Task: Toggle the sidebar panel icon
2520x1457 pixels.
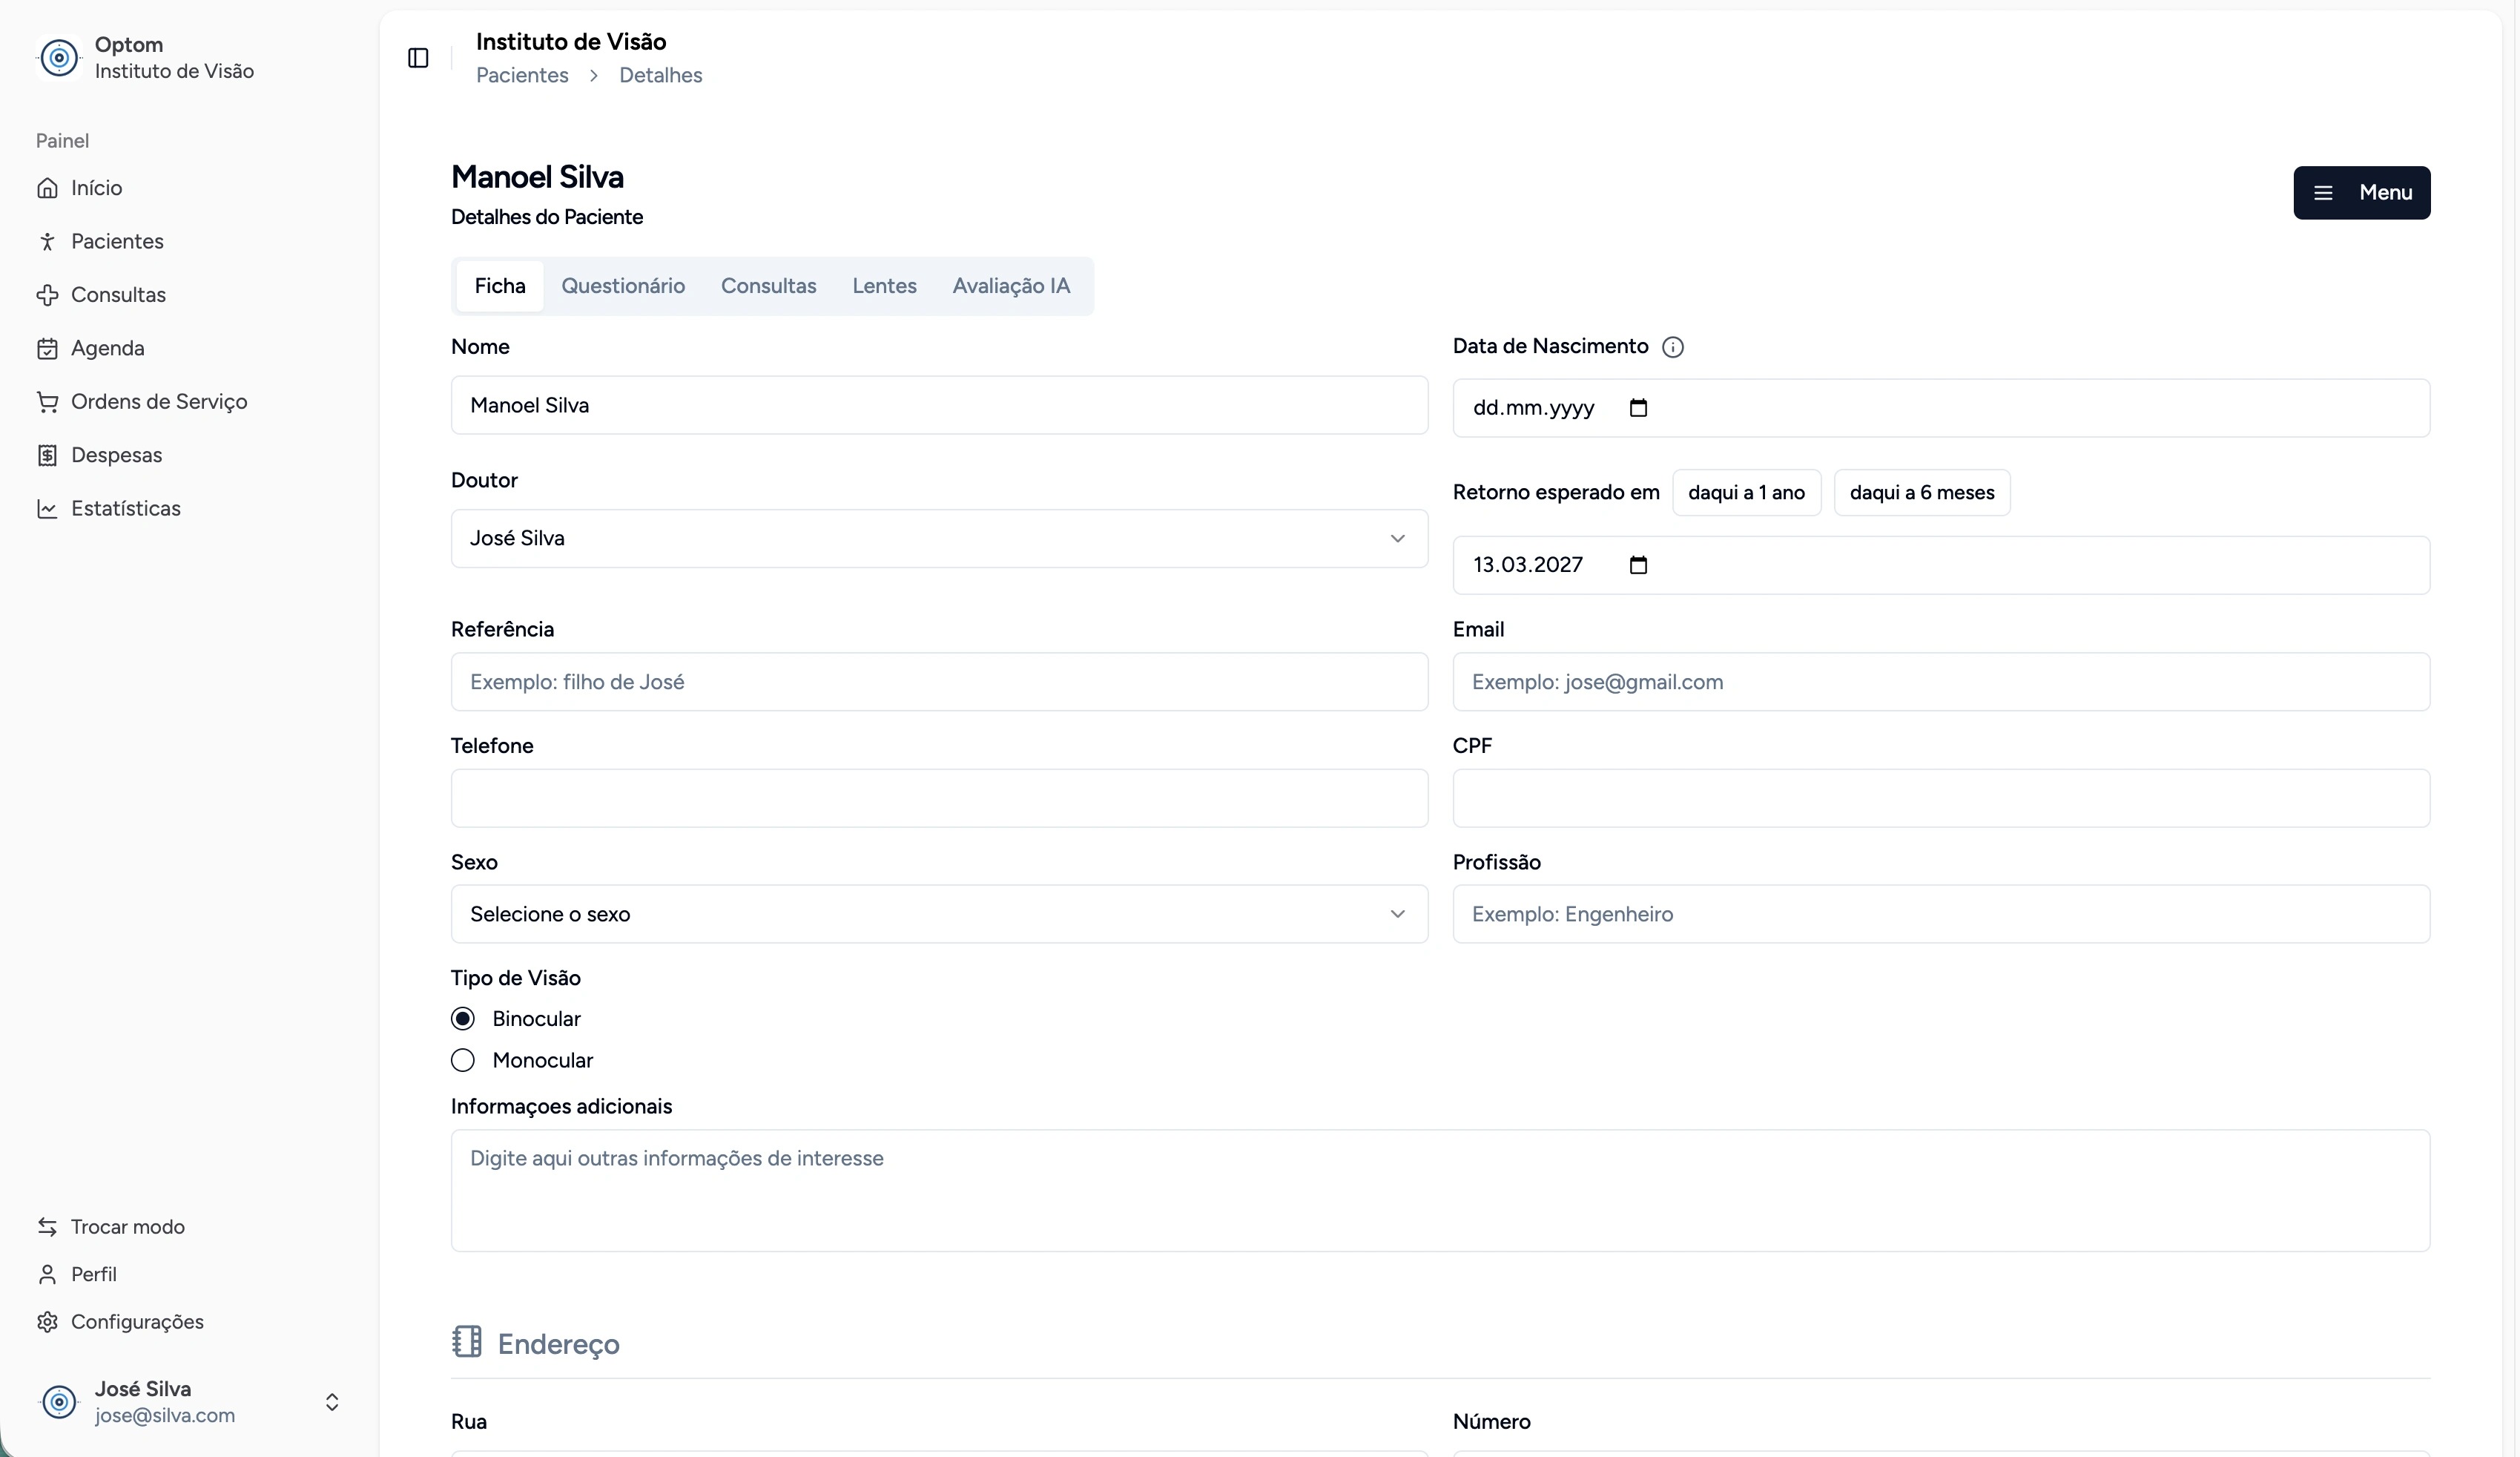Action: coord(418,58)
